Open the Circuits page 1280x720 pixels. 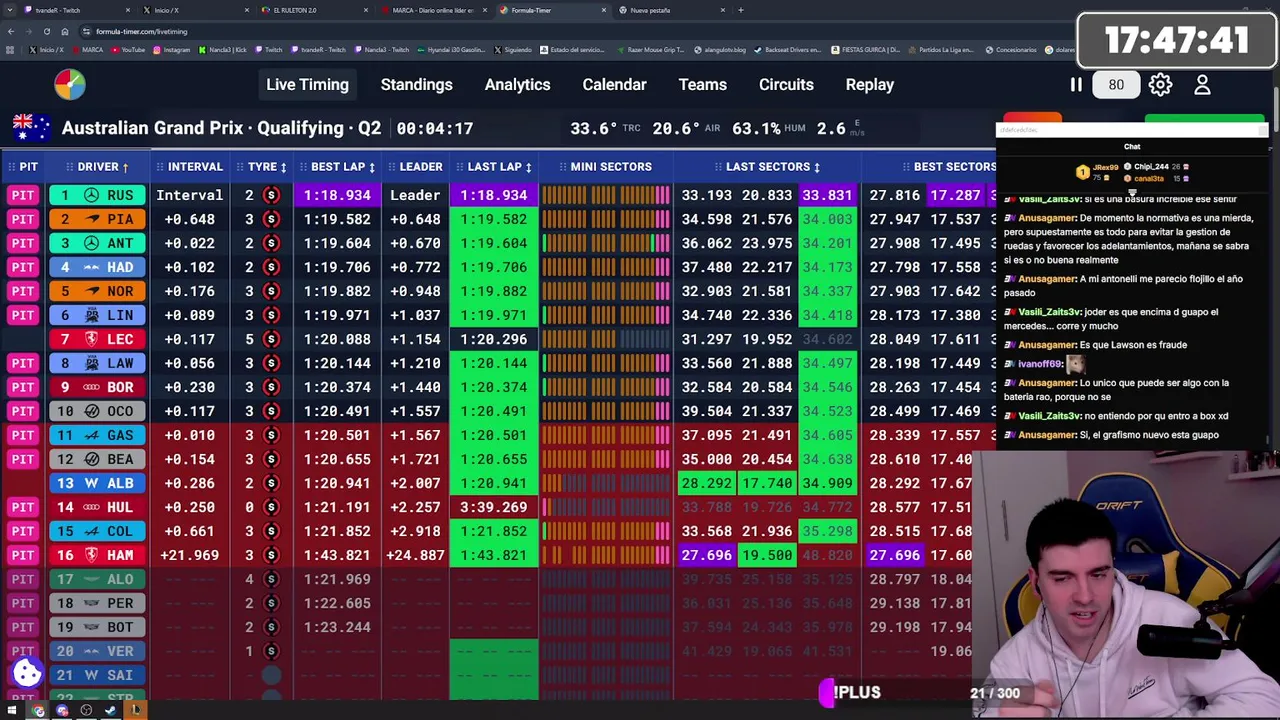point(786,85)
